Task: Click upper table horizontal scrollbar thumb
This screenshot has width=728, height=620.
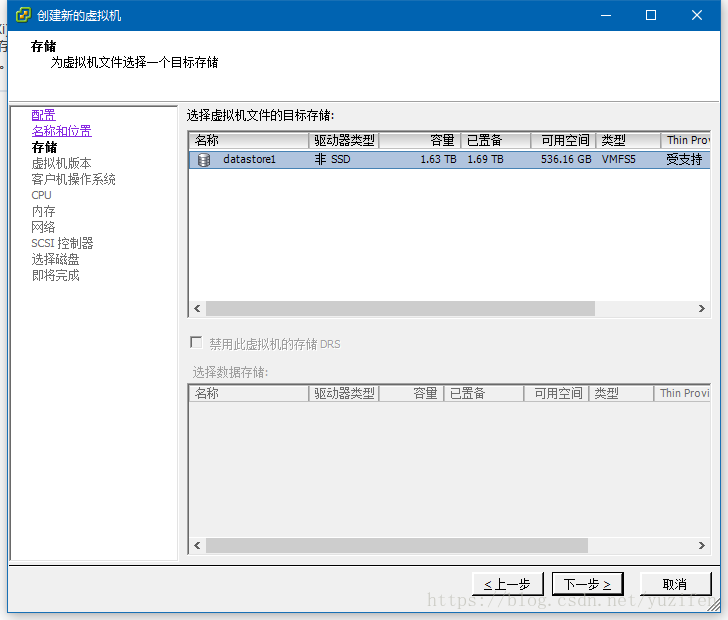Action: pos(400,308)
